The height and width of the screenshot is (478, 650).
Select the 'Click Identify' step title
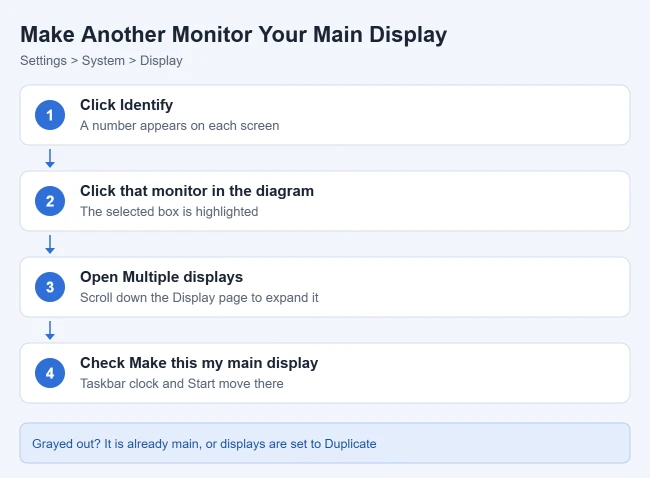click(126, 105)
